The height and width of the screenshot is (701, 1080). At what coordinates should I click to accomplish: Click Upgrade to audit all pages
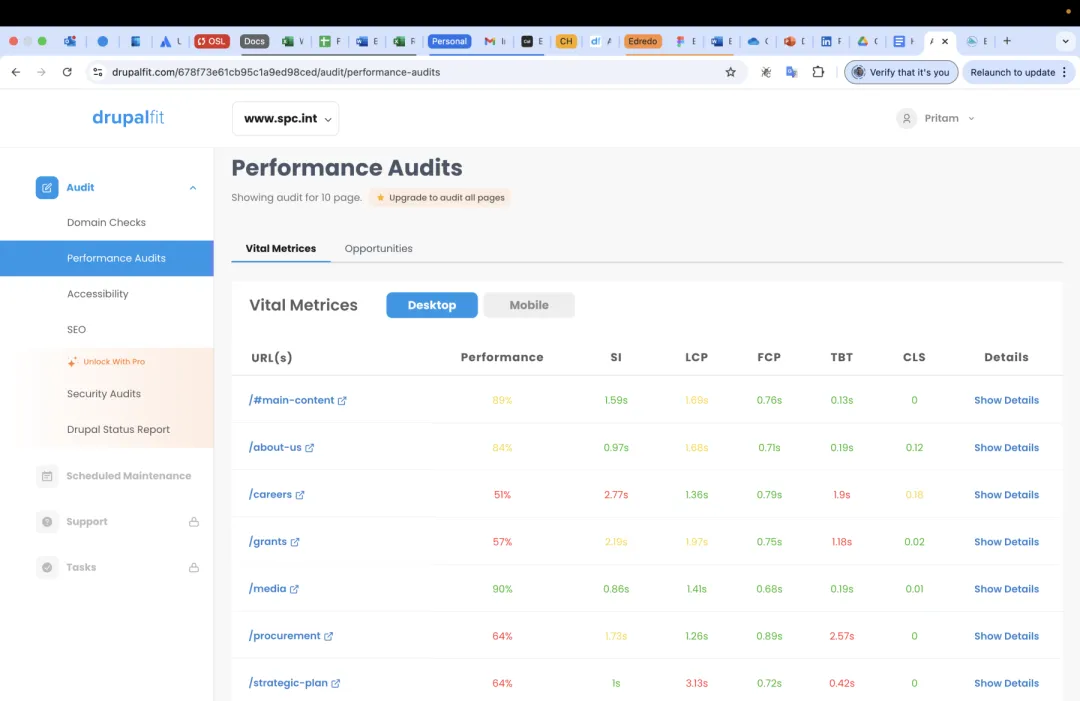click(x=440, y=198)
